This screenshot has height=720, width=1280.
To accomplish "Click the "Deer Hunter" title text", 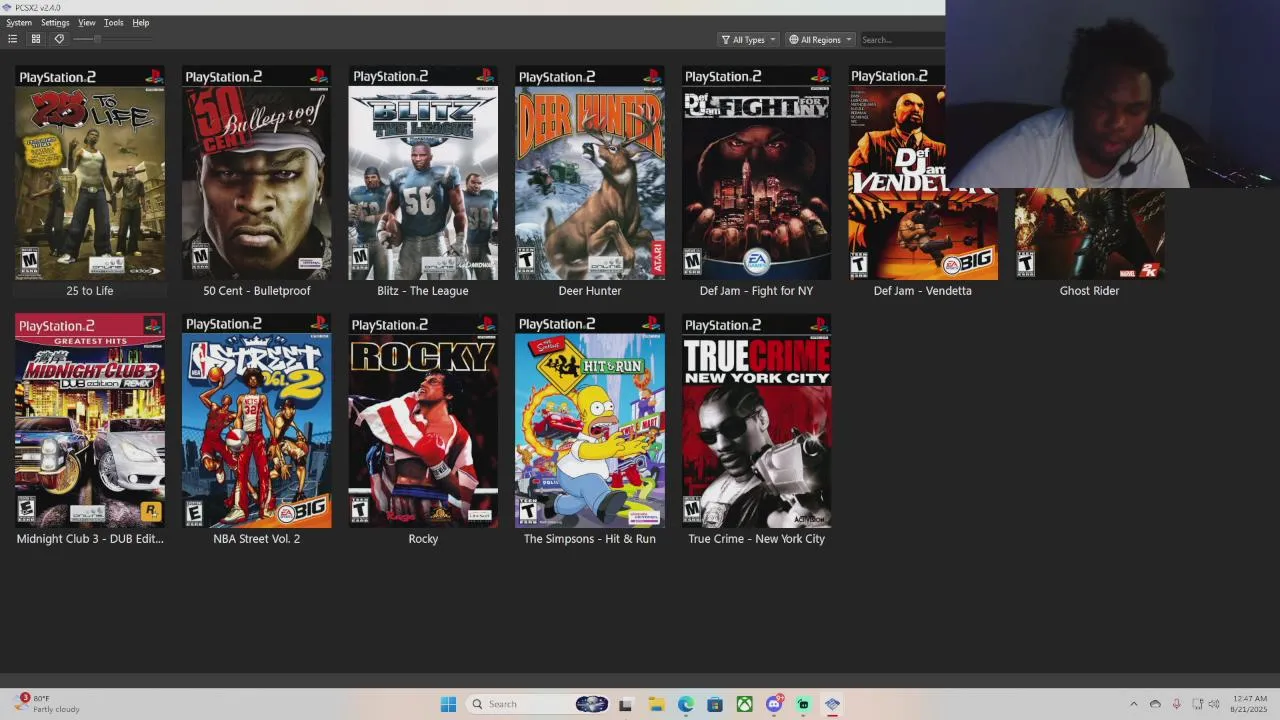I will click(590, 291).
